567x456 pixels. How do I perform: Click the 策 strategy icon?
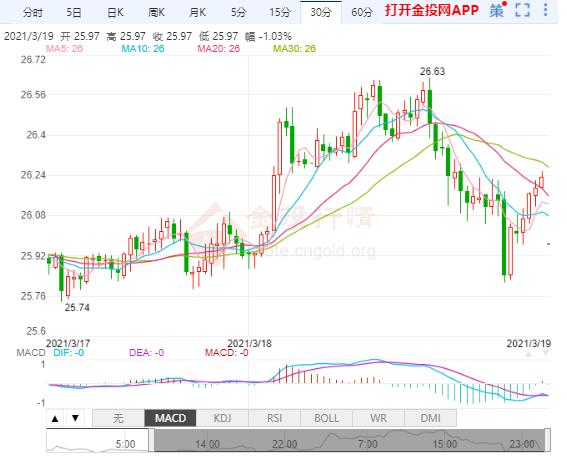(498, 10)
